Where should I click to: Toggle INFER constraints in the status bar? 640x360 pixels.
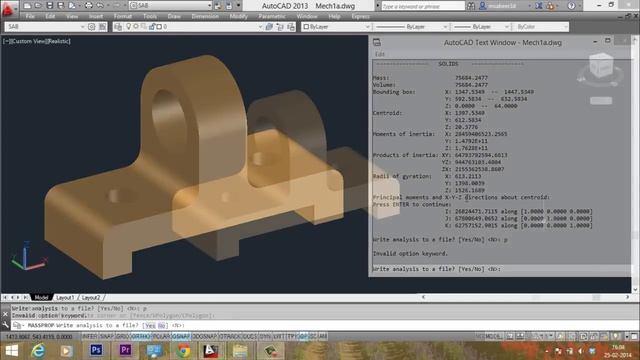(89, 337)
